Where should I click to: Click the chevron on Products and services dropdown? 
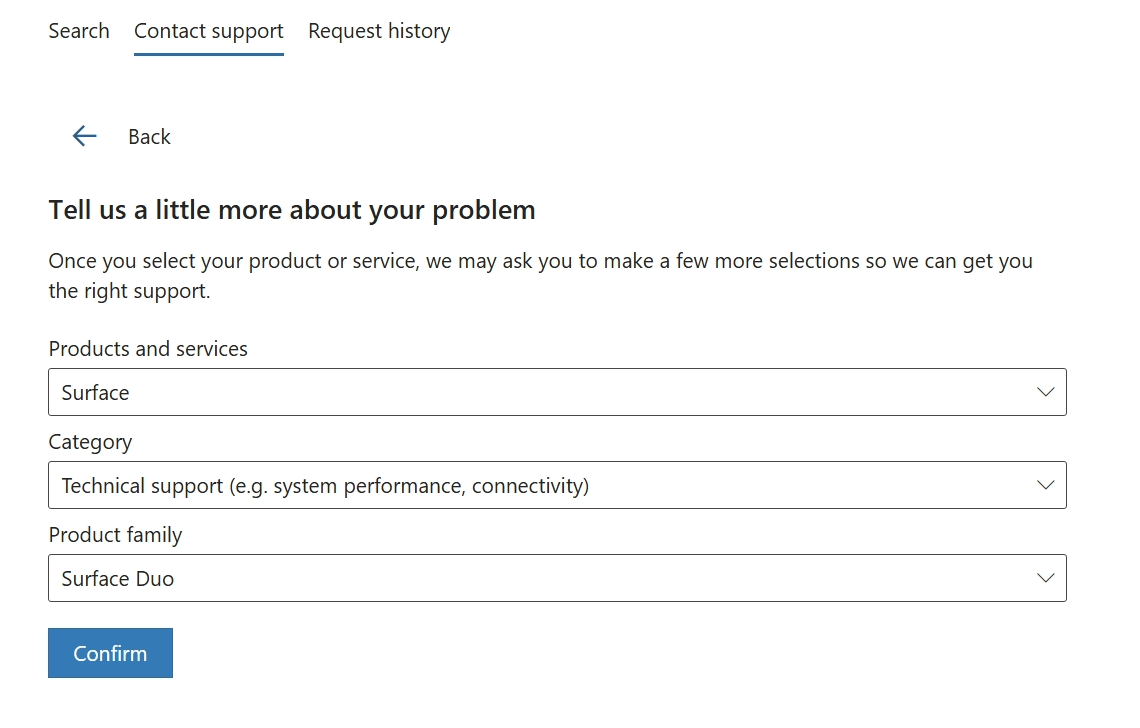point(1045,392)
